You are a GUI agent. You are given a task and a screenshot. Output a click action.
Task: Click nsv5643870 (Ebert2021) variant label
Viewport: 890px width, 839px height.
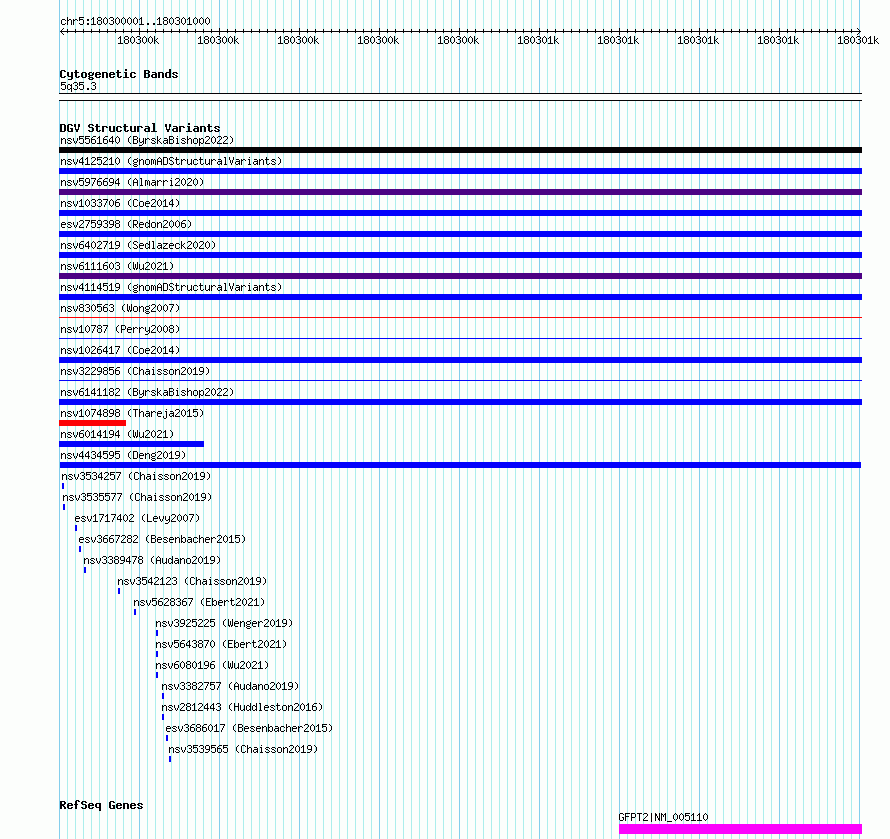coord(221,644)
